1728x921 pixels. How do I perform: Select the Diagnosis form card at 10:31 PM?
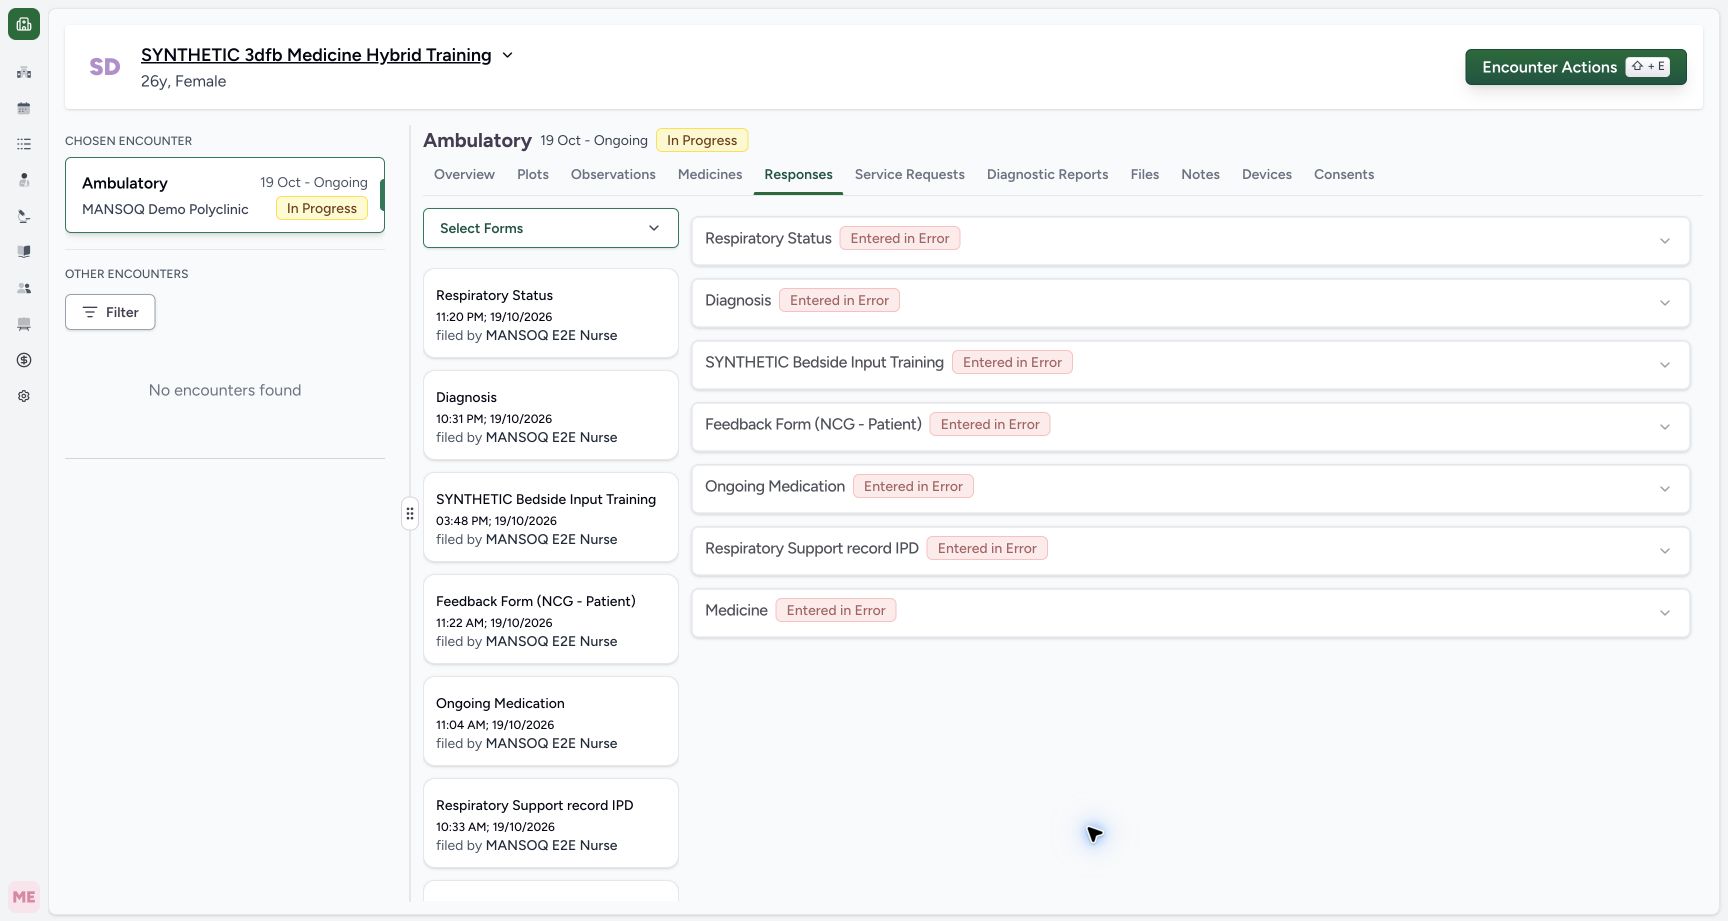551,415
